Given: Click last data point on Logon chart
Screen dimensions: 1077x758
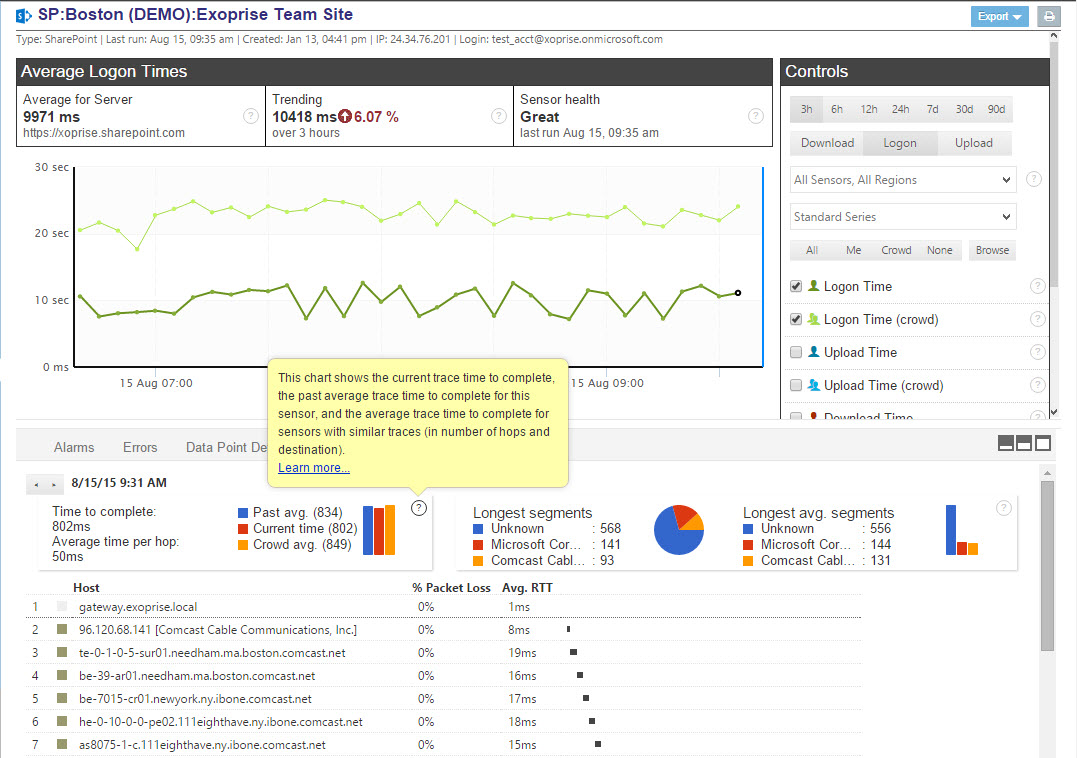Looking at the screenshot, I should tap(738, 293).
